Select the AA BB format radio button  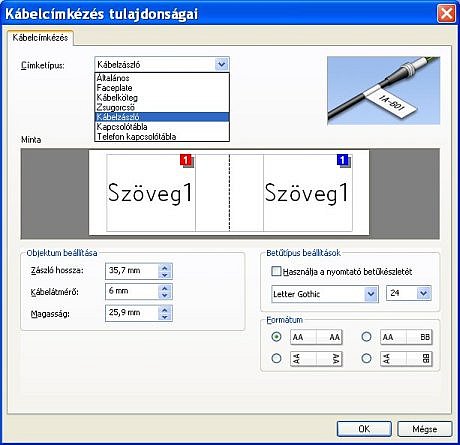click(x=366, y=337)
